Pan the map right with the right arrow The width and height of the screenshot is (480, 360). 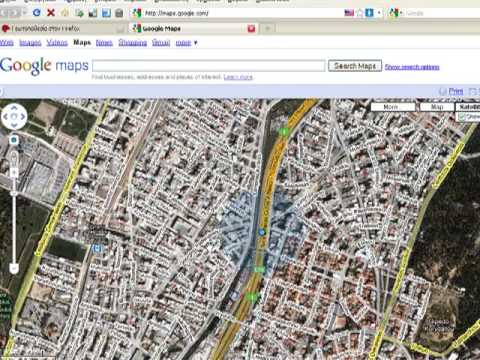[23, 117]
